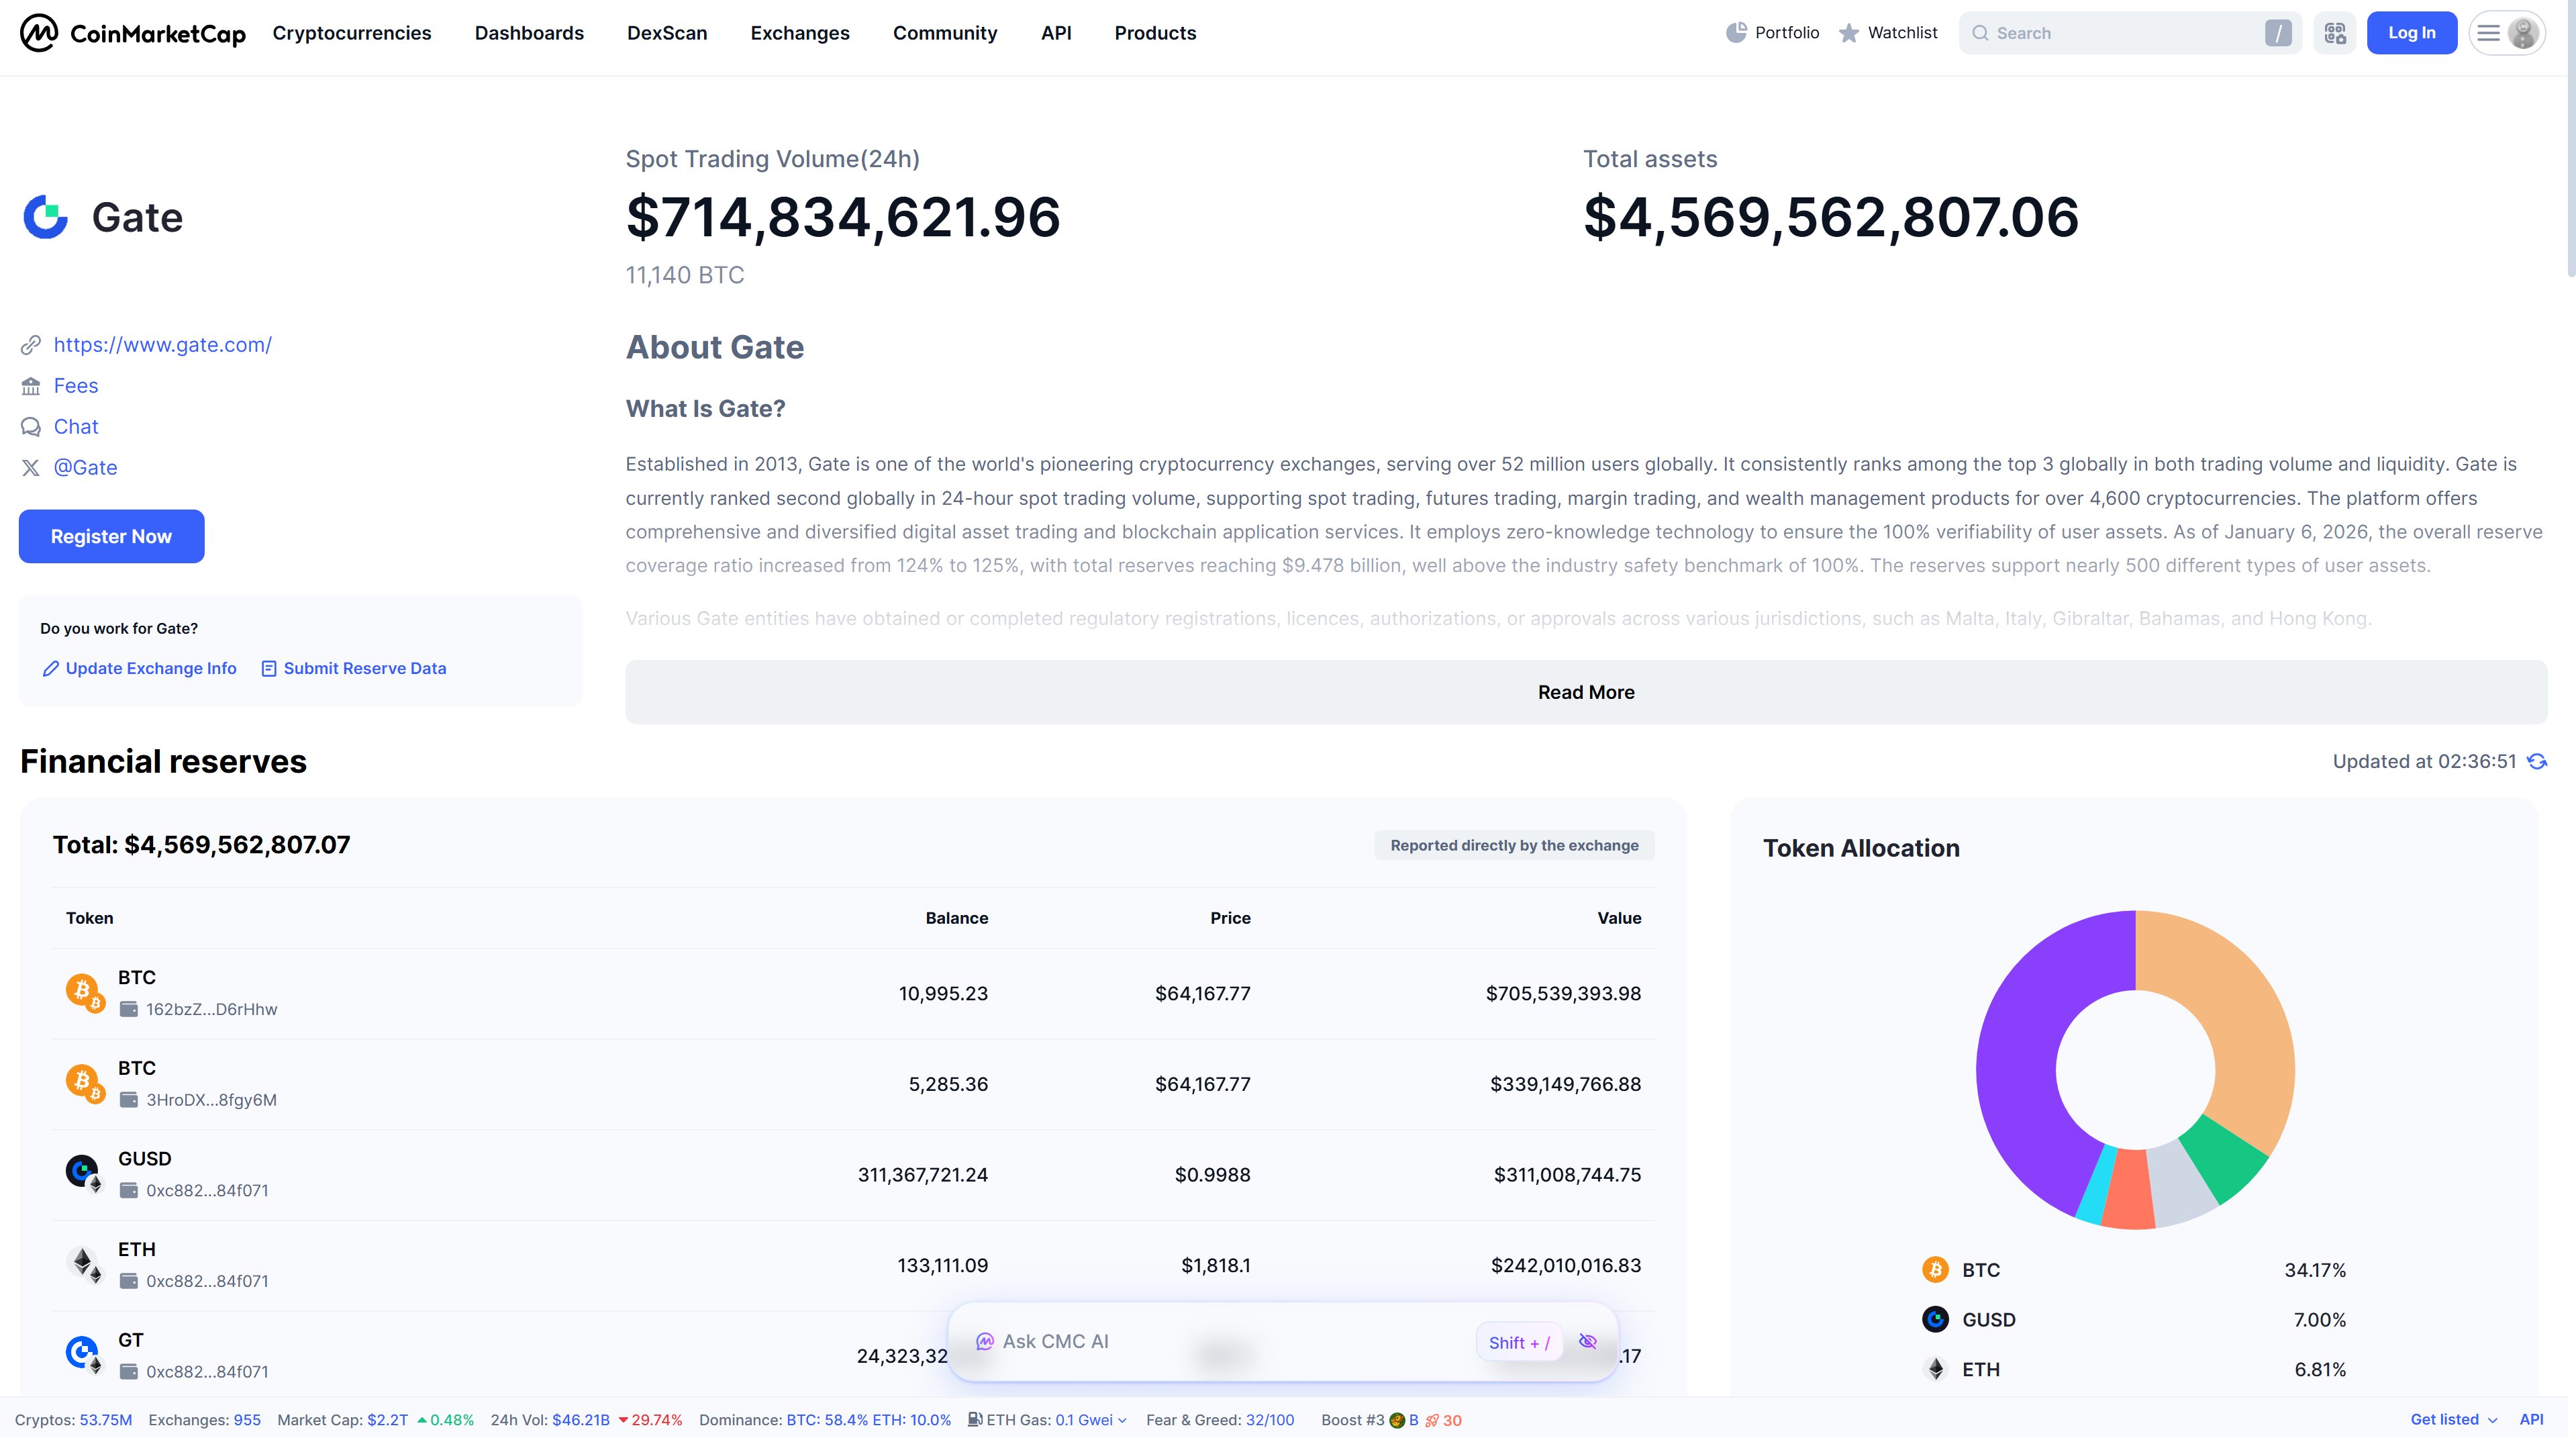Expand About Gate with Read More
2576x1438 pixels.
(1586, 692)
